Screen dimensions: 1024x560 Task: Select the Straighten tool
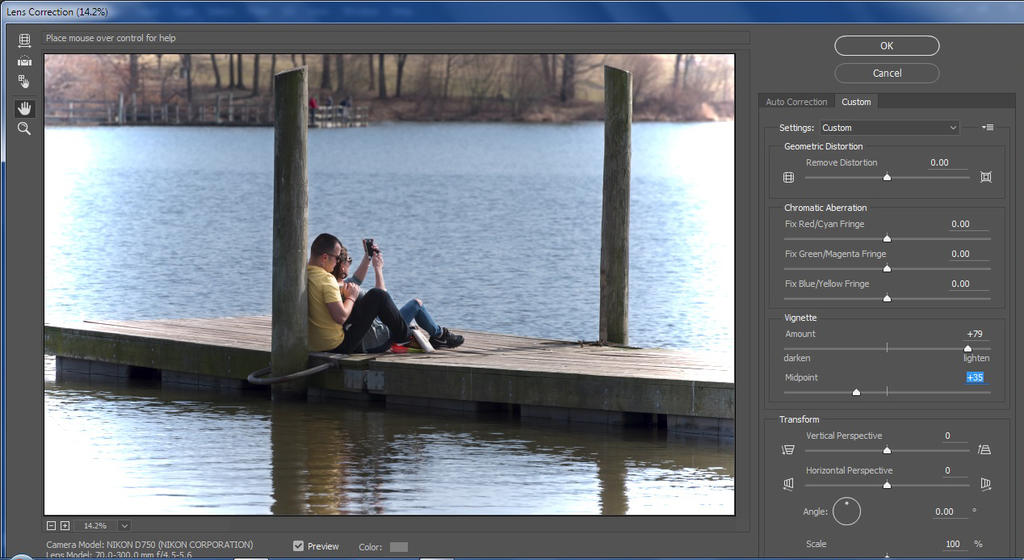[25, 61]
